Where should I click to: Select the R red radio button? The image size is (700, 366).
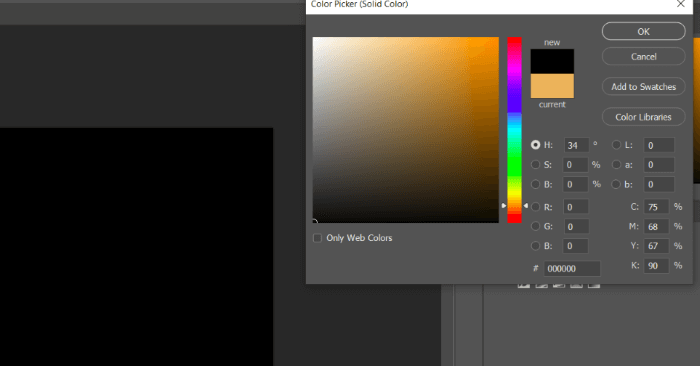(535, 207)
